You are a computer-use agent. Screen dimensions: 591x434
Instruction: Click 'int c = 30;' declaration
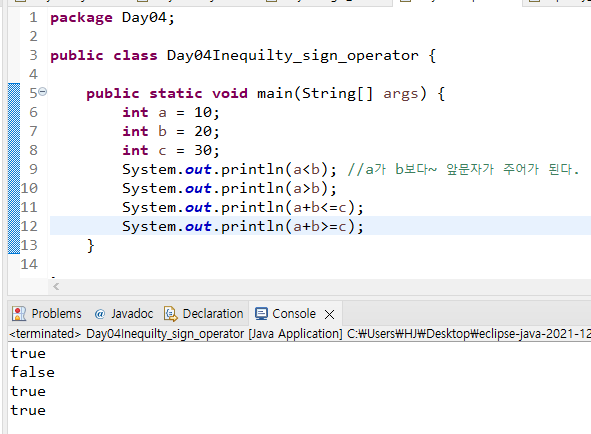click(170, 150)
